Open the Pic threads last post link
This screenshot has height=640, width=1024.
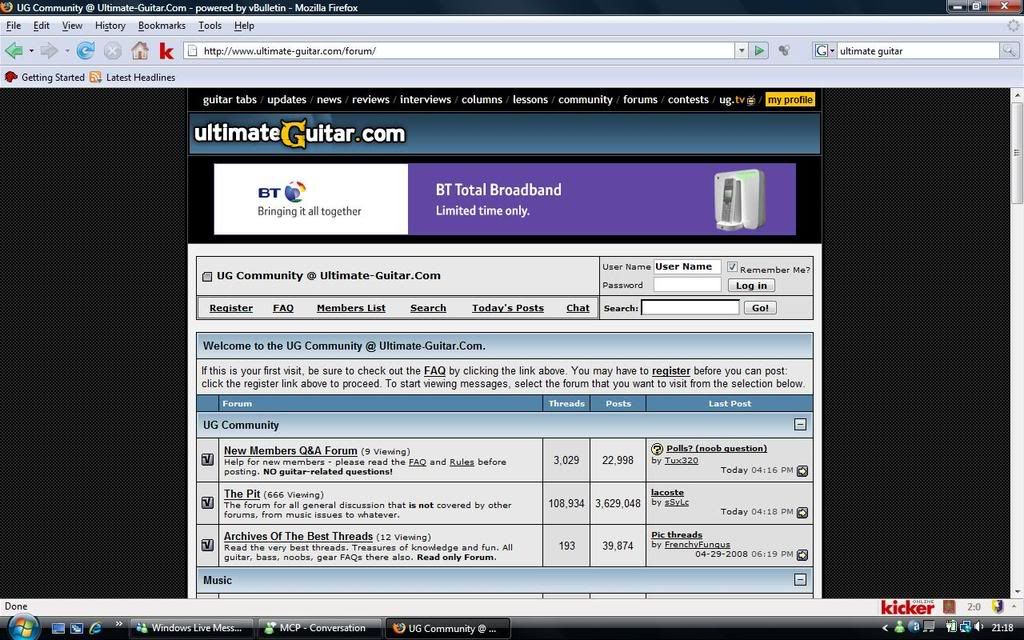pyautogui.click(x=676, y=534)
